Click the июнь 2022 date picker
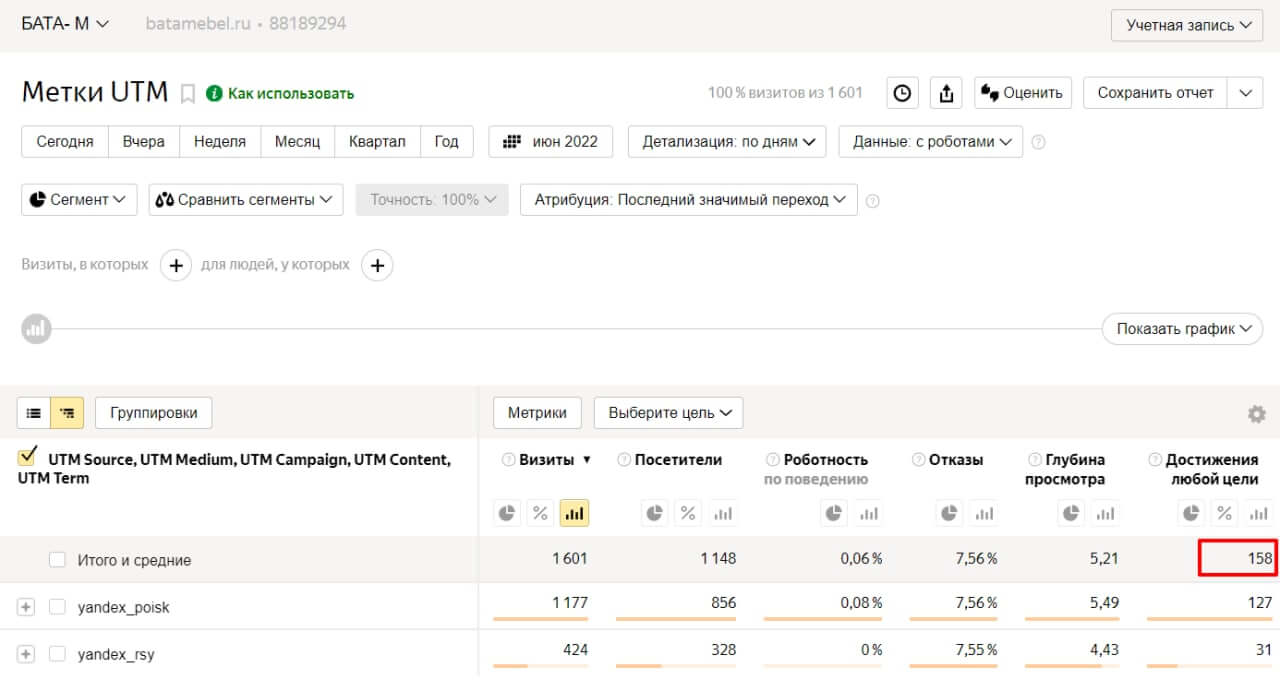The image size is (1280, 691). coord(550,141)
